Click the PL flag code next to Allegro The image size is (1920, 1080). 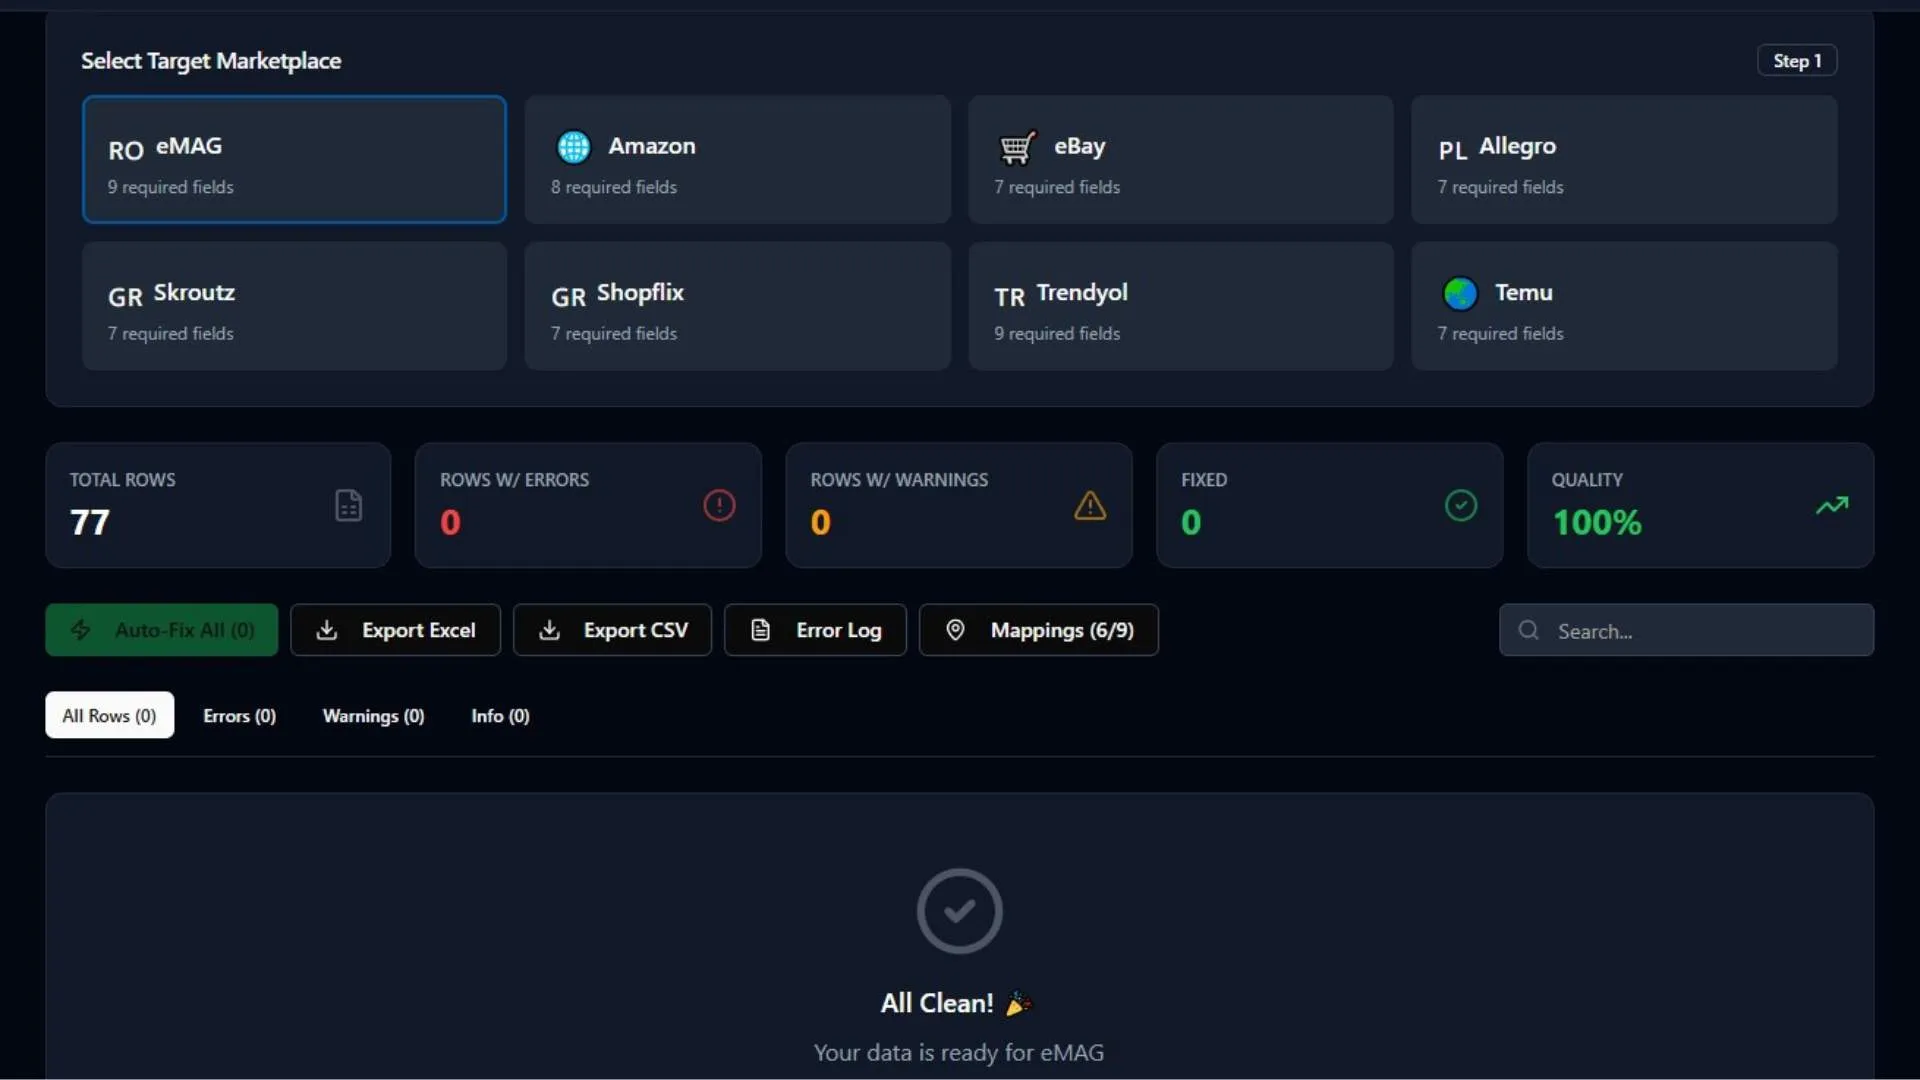click(x=1453, y=150)
